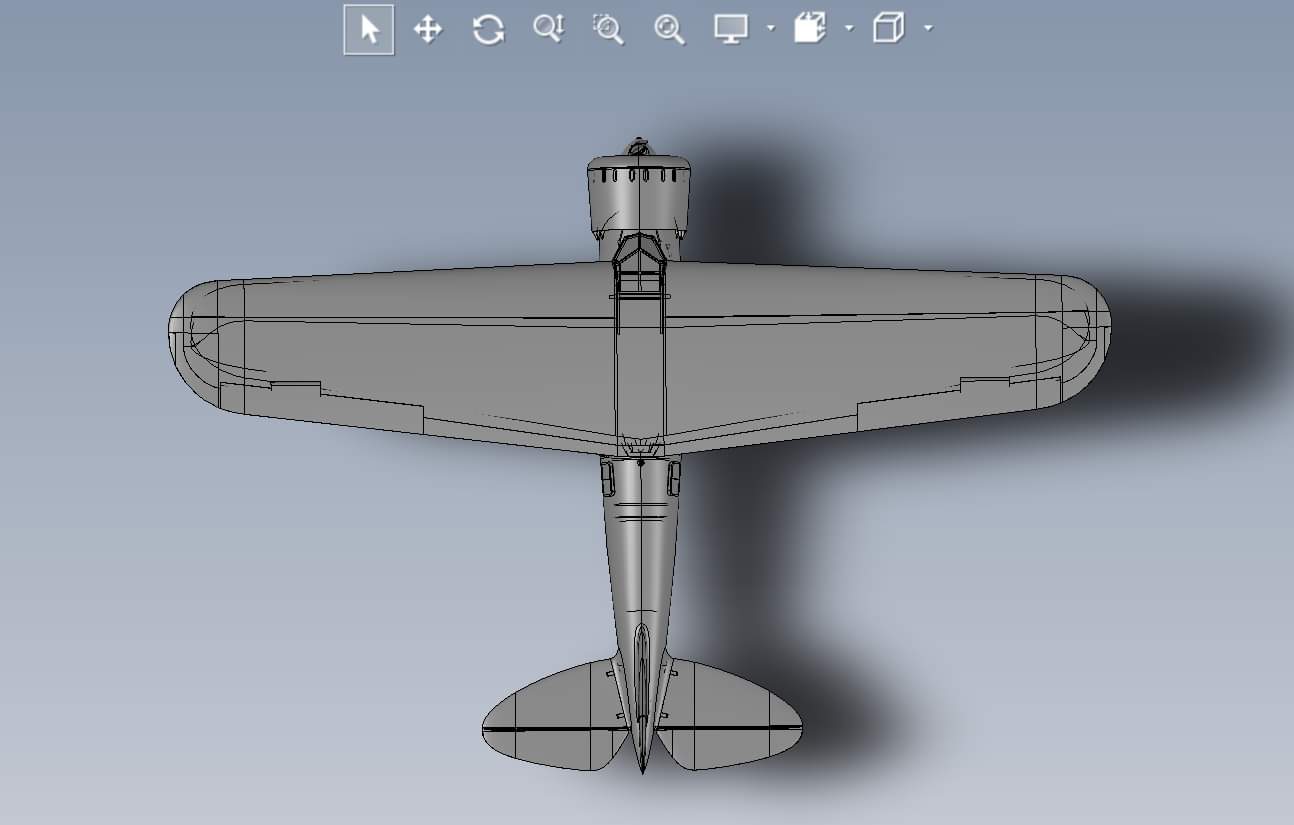The height and width of the screenshot is (825, 1294).
Task: Expand the view orientation dropdown arrow
Action: (x=849, y=28)
